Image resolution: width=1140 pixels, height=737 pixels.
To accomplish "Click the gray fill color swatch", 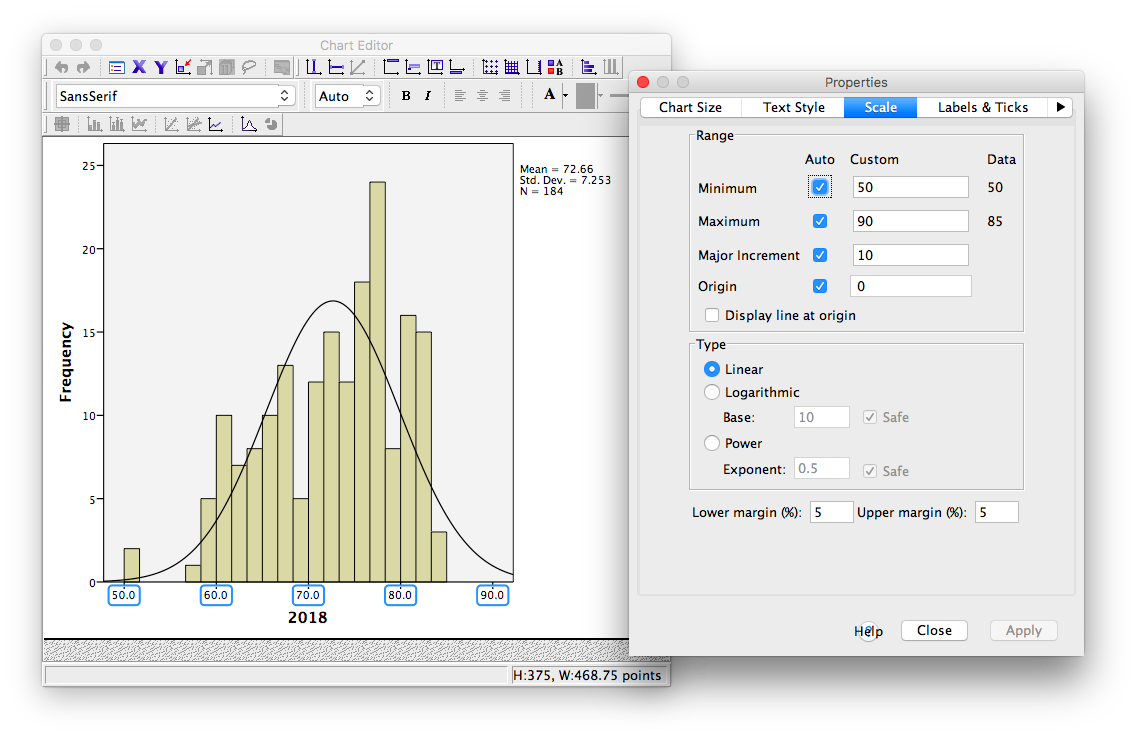I will pos(585,95).
